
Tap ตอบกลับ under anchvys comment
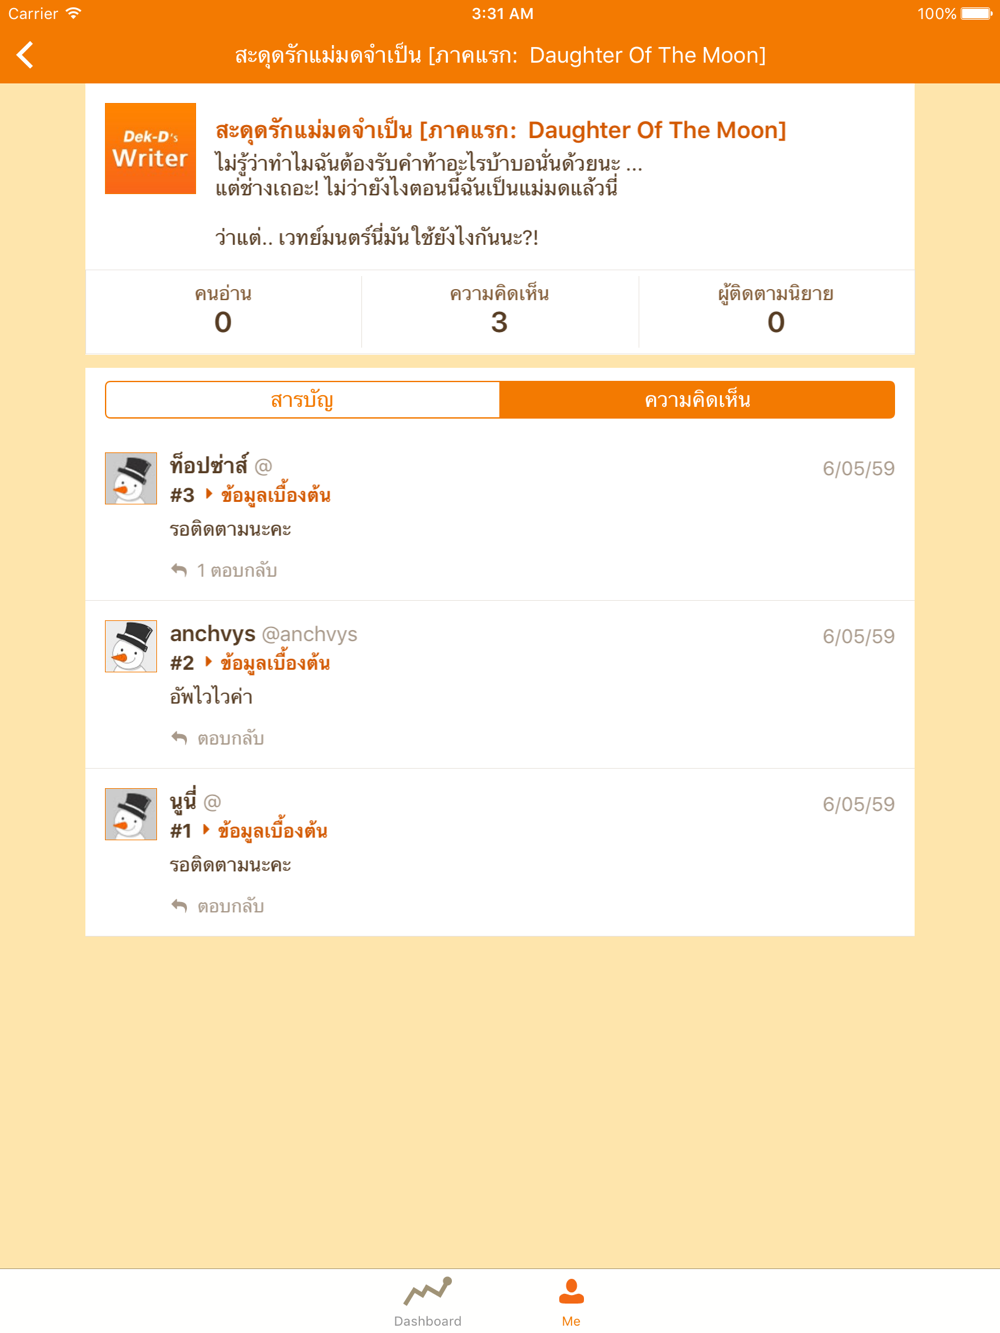[x=230, y=738]
